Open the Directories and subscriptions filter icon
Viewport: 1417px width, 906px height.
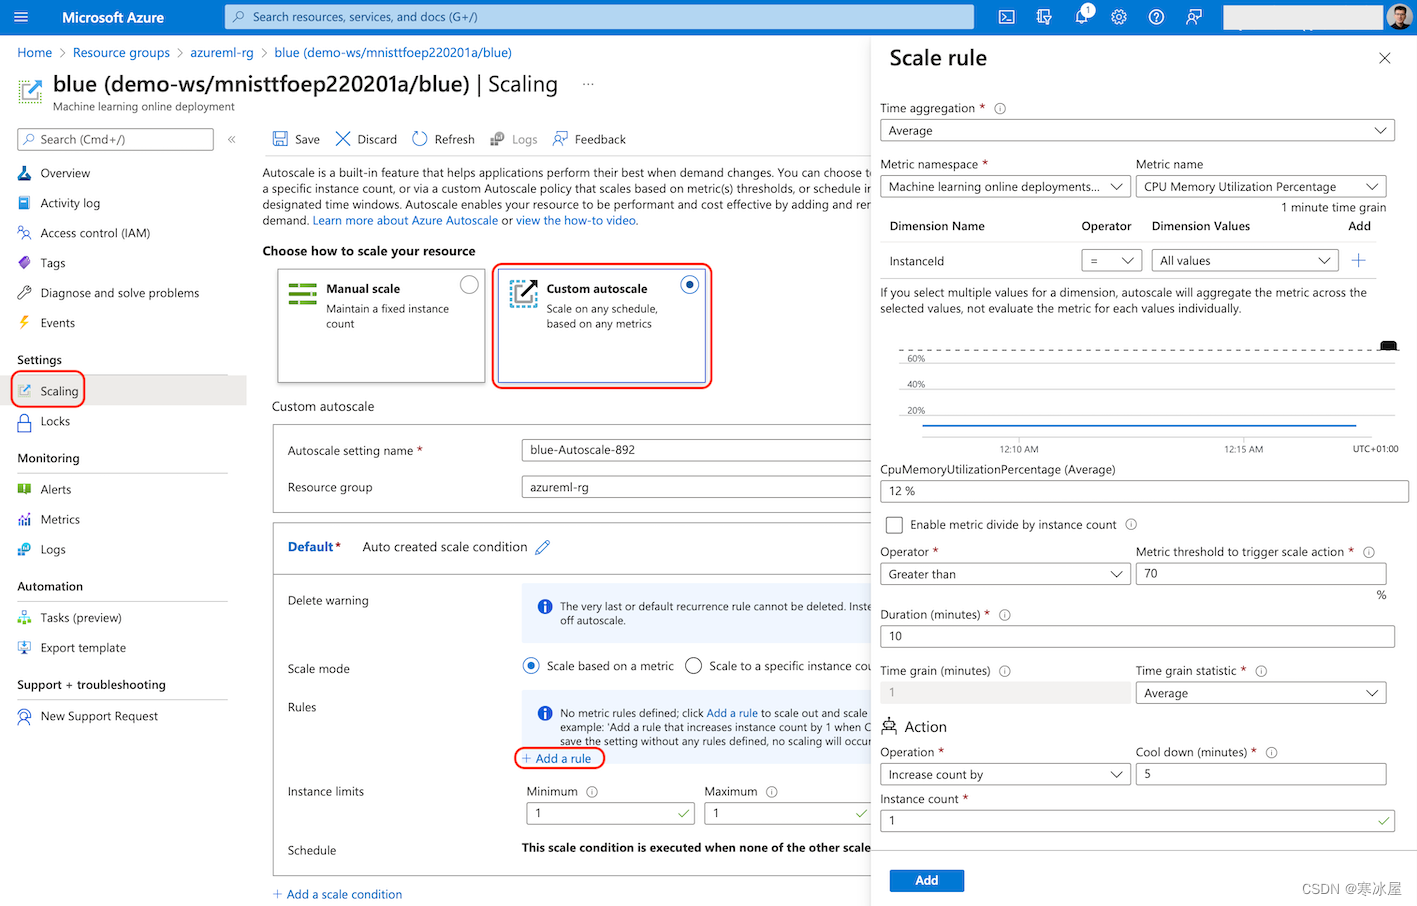click(1044, 17)
